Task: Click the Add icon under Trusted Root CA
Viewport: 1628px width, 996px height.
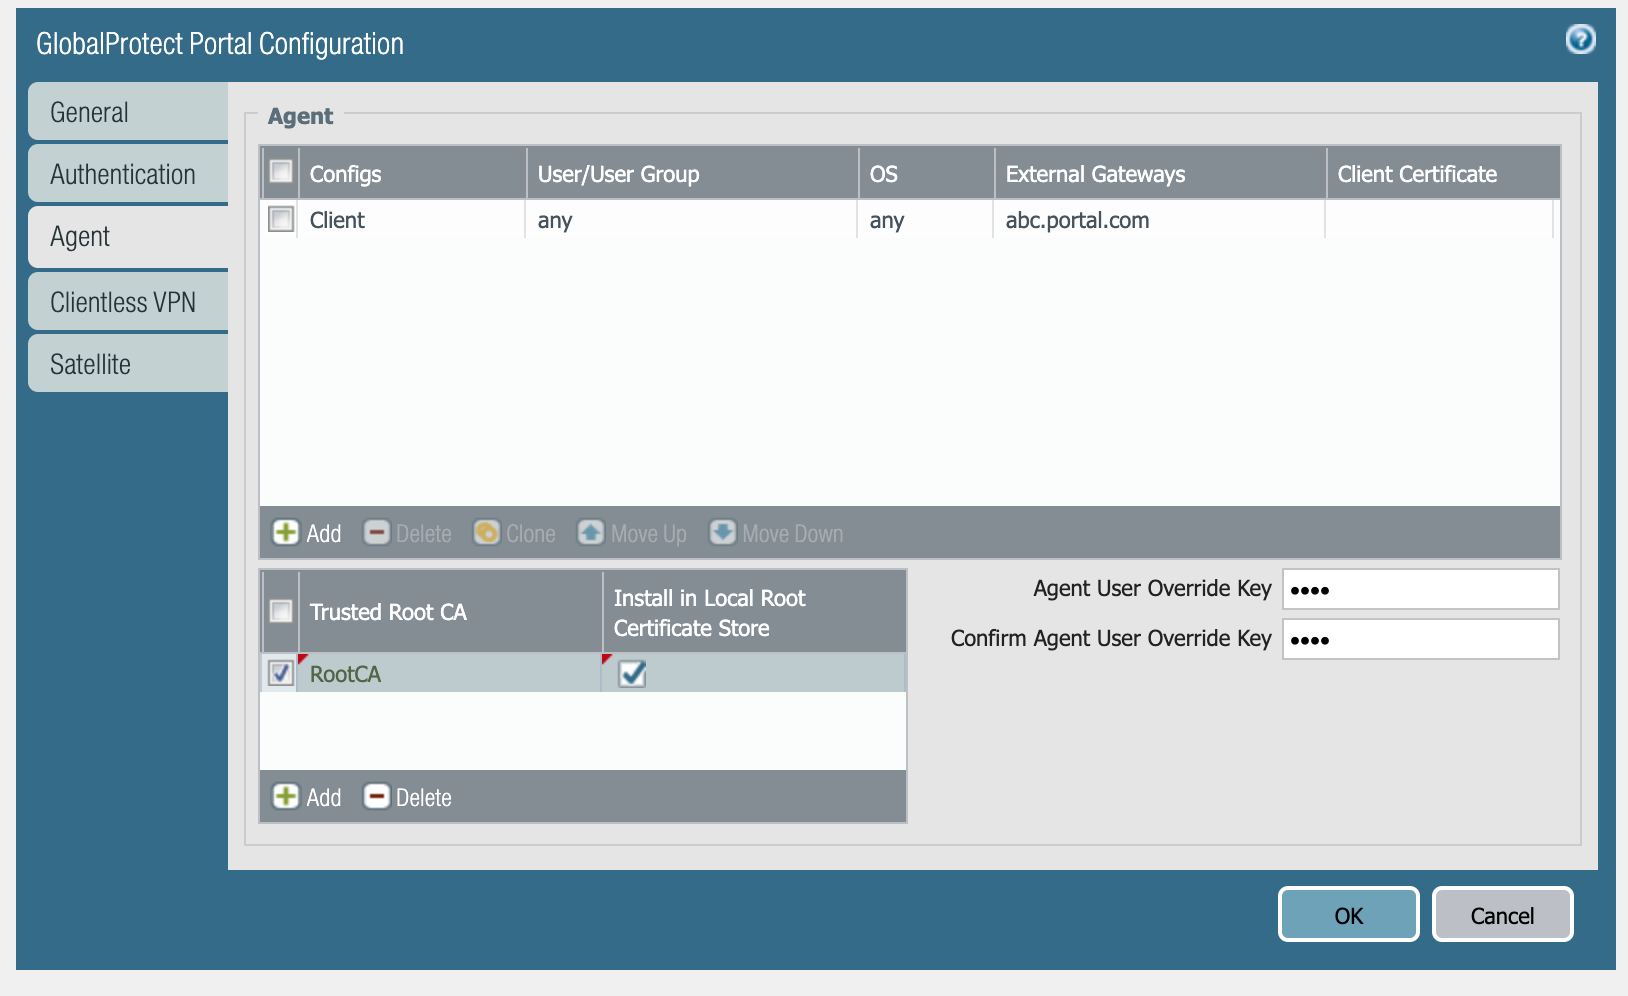Action: pyautogui.click(x=286, y=797)
